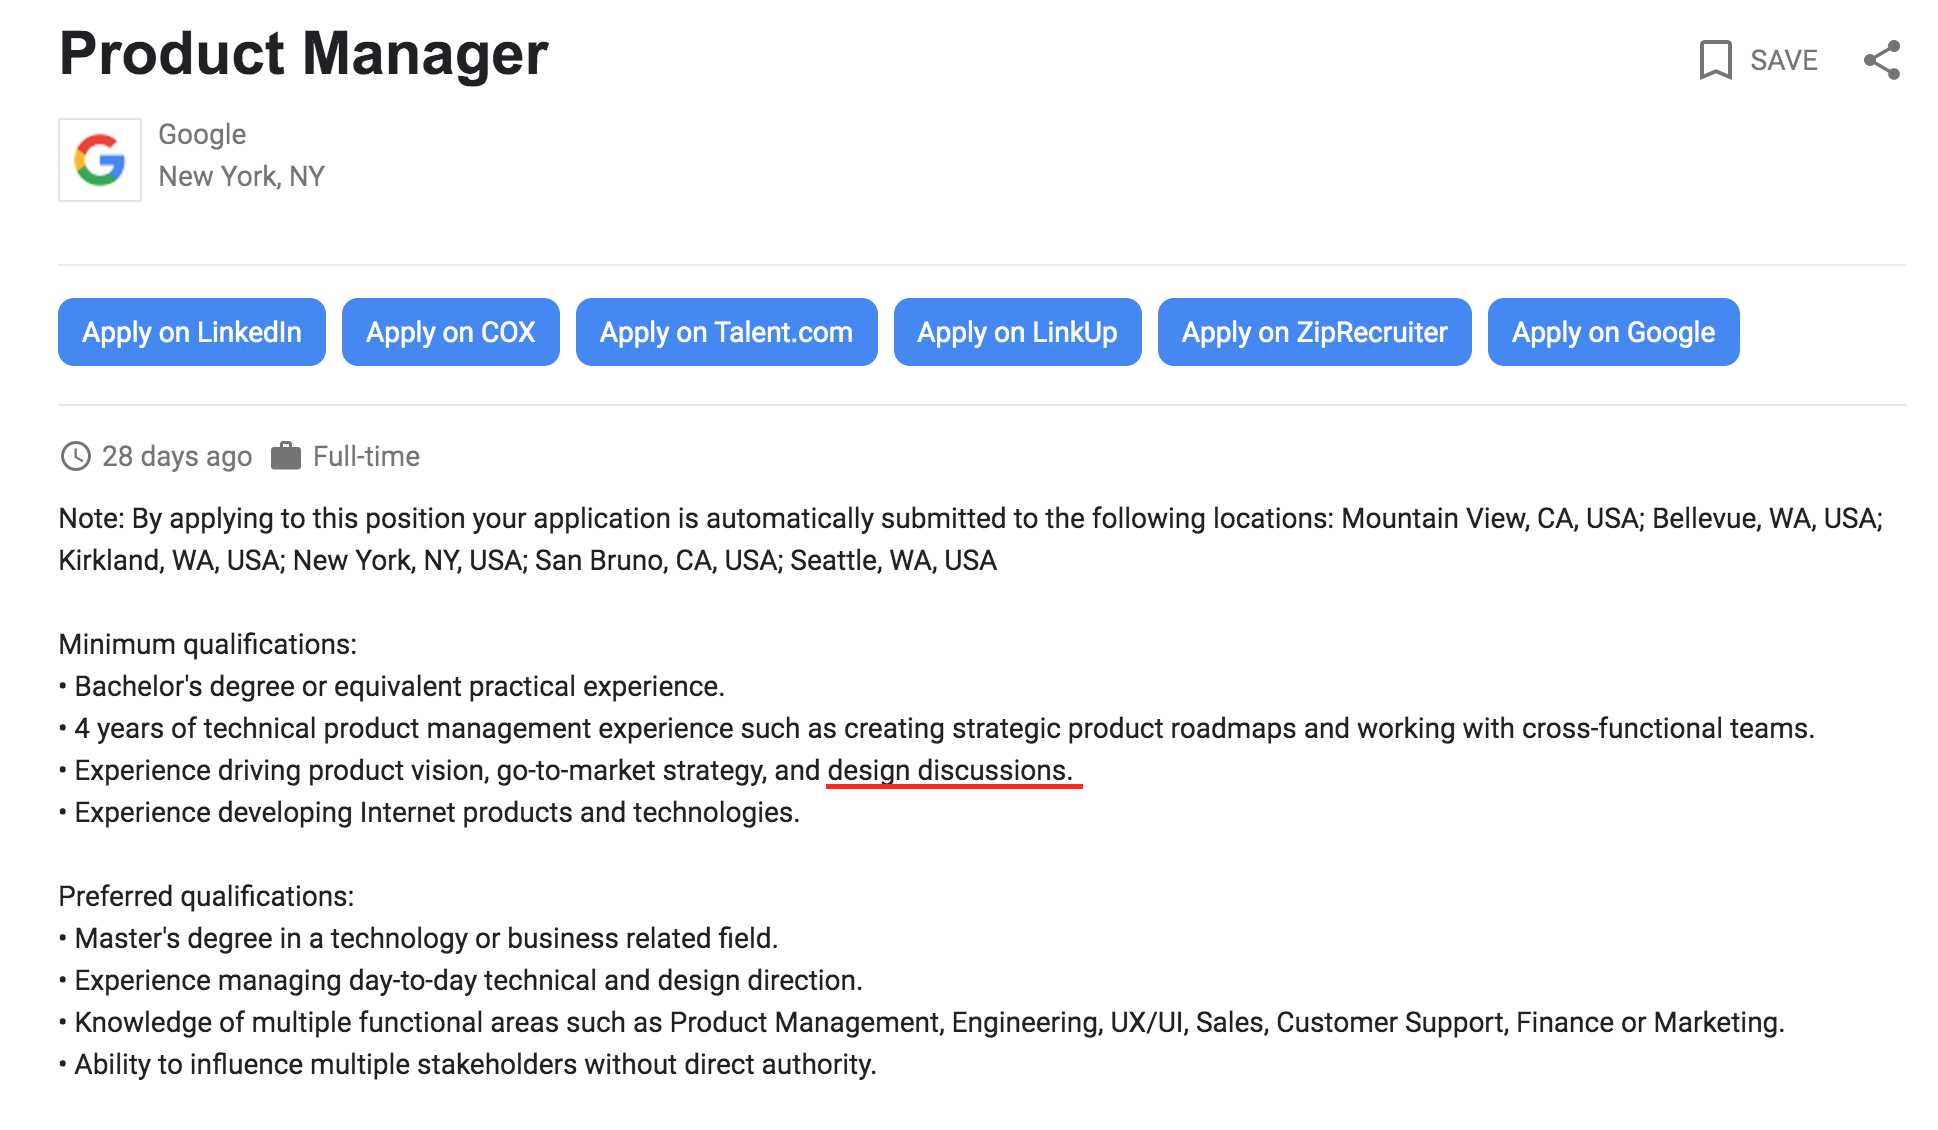
Task: Click the Product Manager title
Action: (x=304, y=54)
